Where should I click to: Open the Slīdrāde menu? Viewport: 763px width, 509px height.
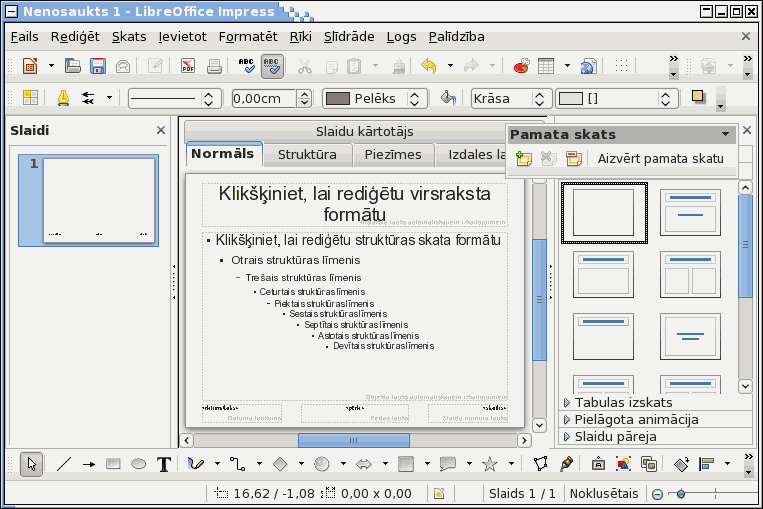click(349, 37)
